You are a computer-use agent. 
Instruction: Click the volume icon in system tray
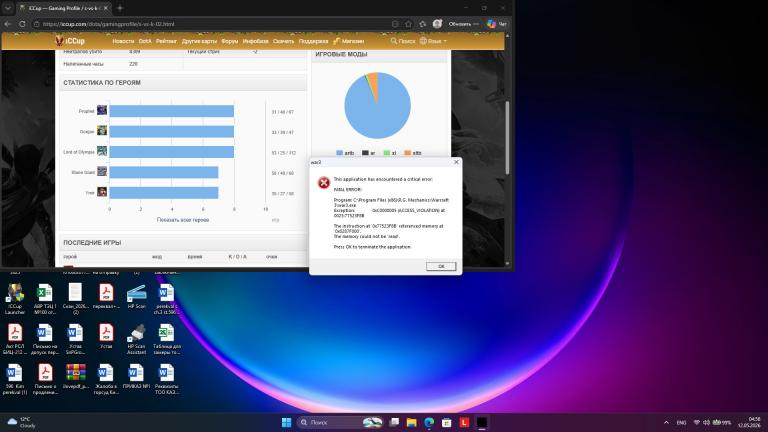click(706, 422)
